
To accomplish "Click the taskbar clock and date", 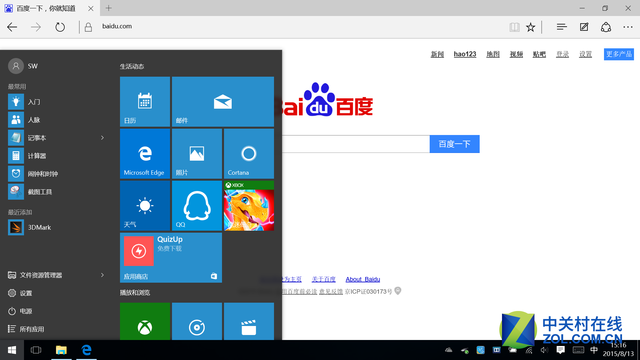I will pyautogui.click(x=618, y=350).
